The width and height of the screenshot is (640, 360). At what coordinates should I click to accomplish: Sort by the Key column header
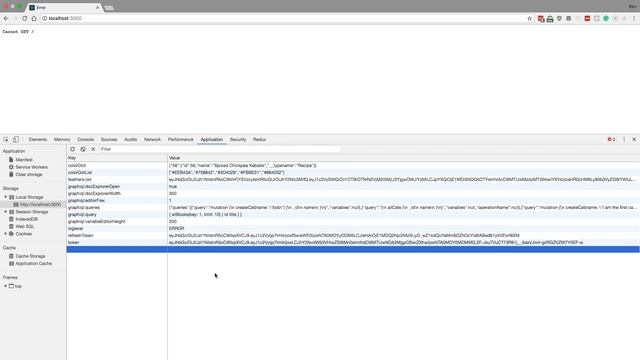pyautogui.click(x=117, y=158)
